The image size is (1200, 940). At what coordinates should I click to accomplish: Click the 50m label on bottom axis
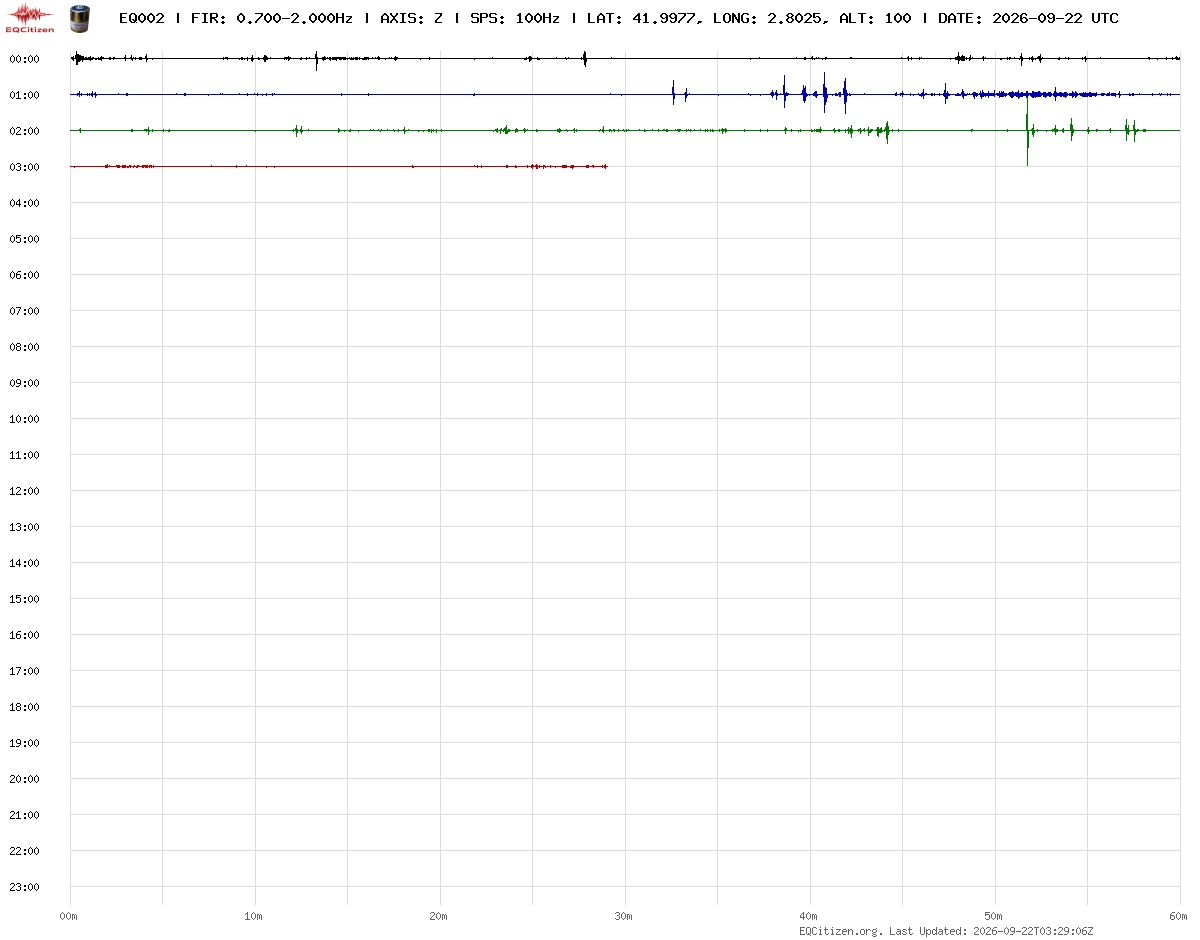pyautogui.click(x=994, y=916)
